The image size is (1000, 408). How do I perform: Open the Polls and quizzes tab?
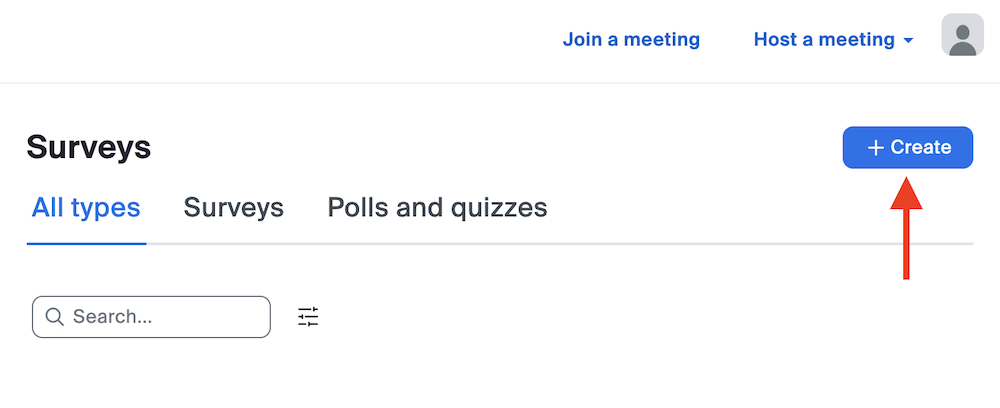click(x=437, y=208)
